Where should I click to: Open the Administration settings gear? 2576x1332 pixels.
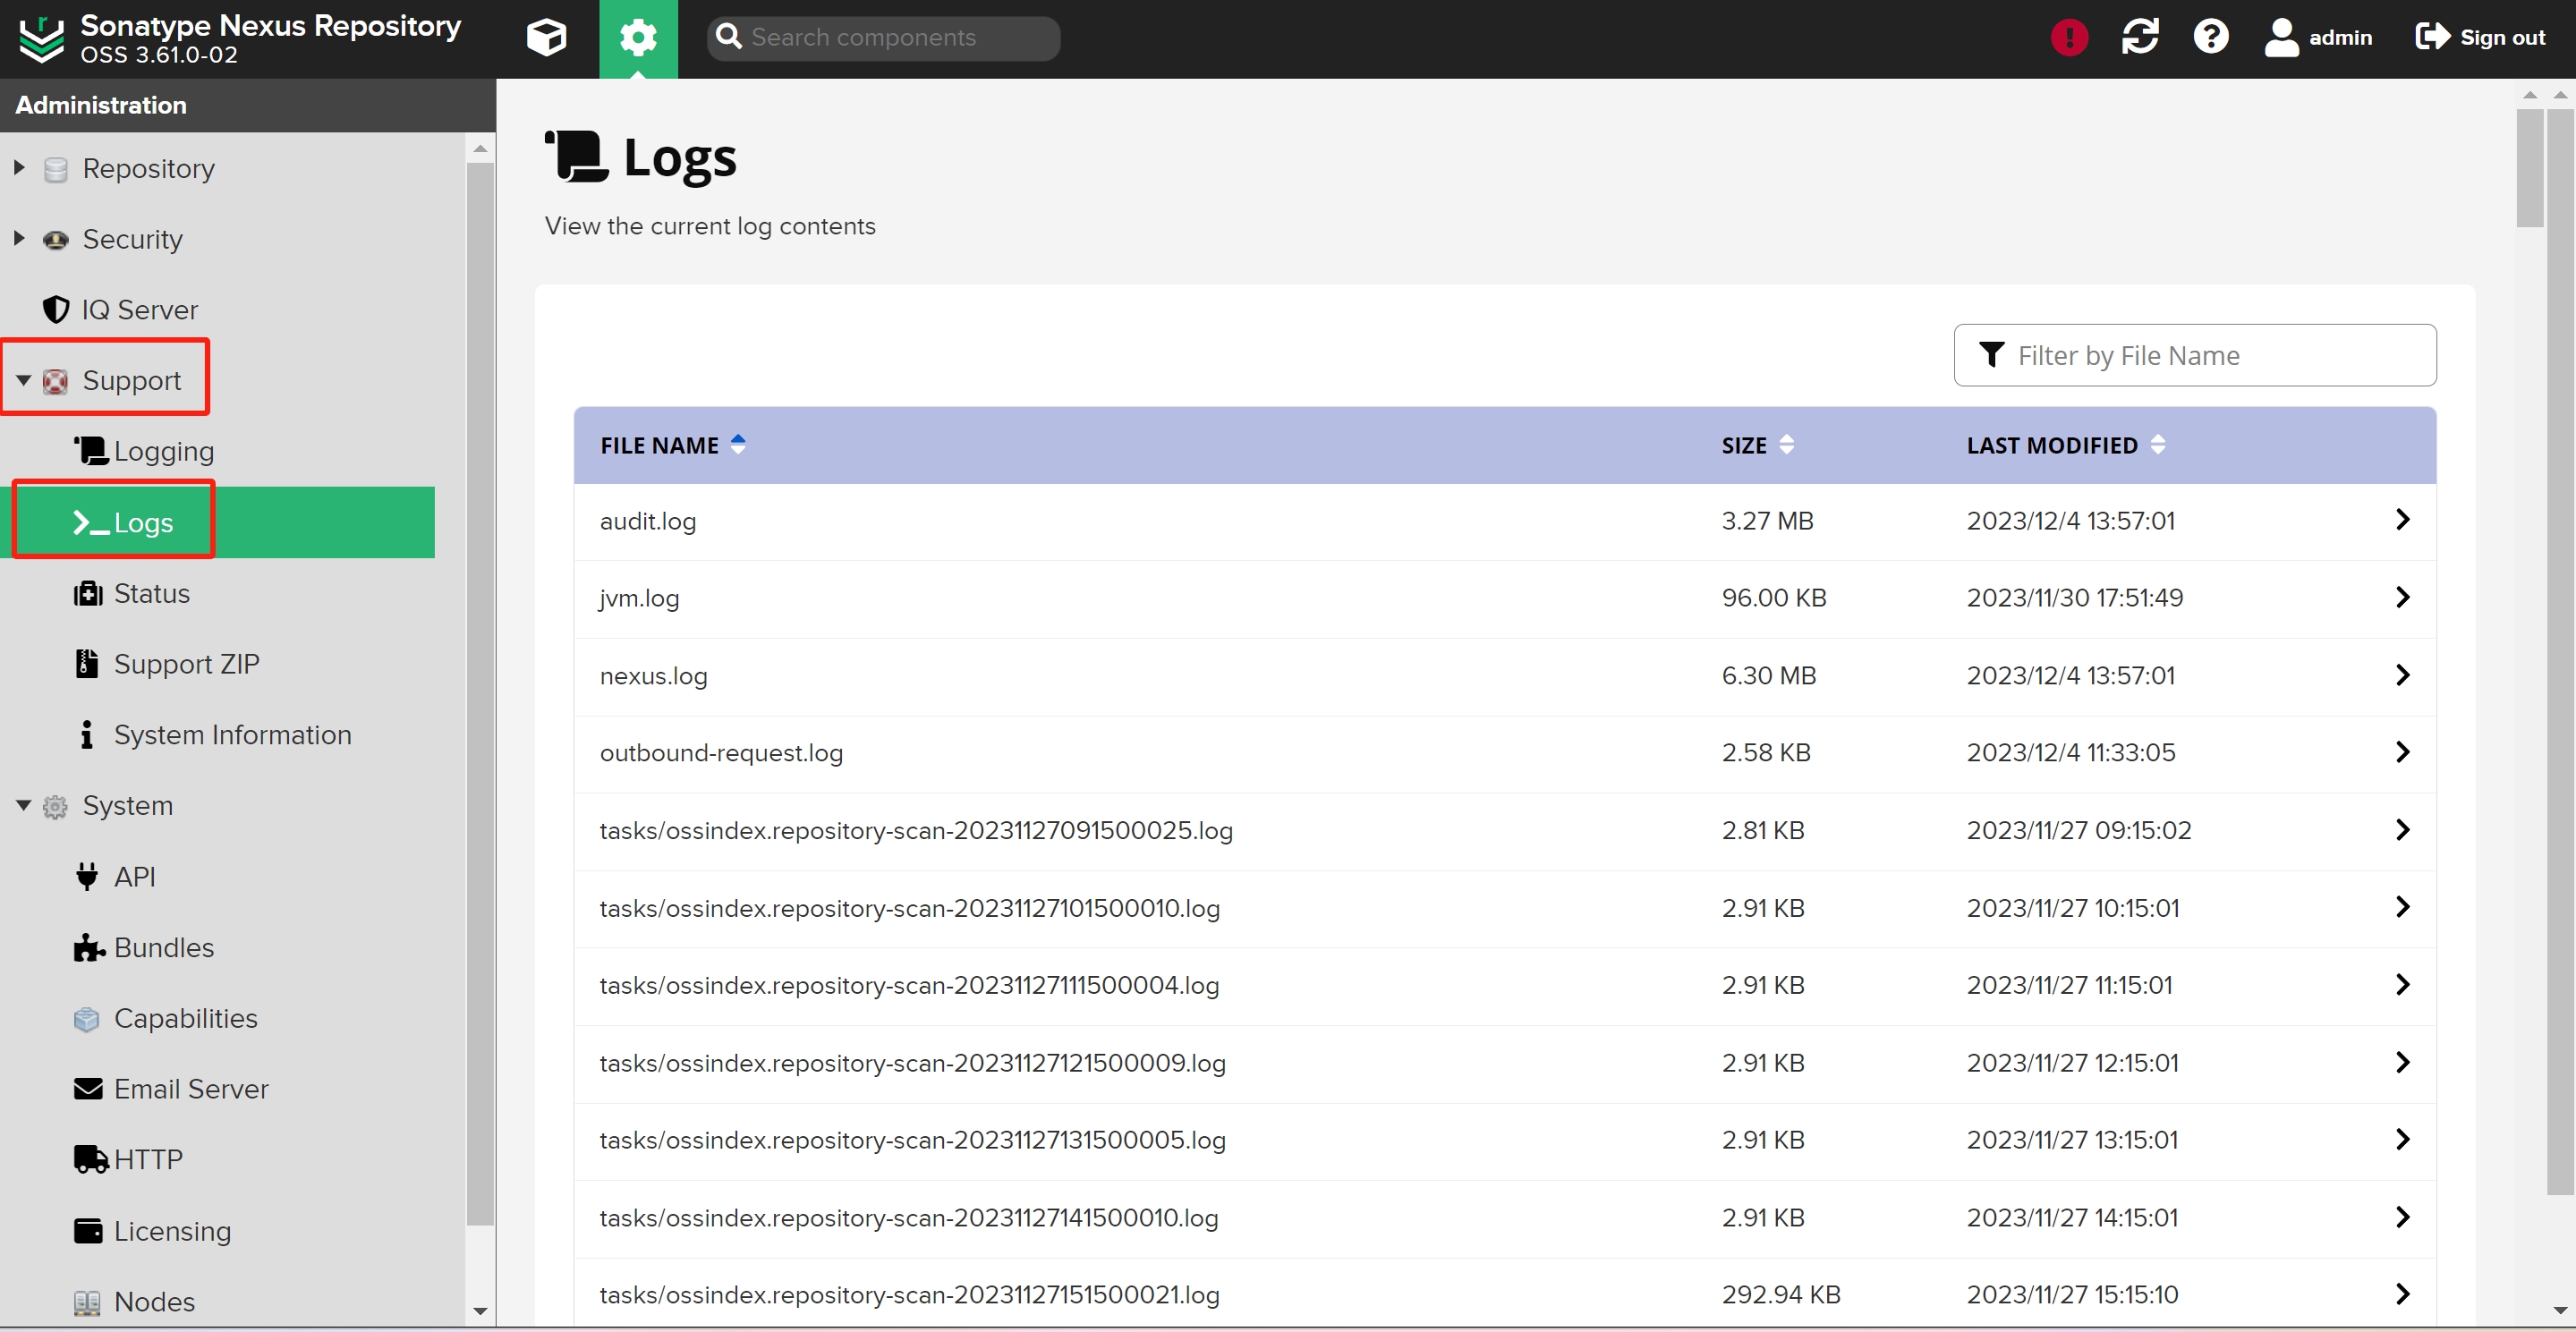(638, 38)
